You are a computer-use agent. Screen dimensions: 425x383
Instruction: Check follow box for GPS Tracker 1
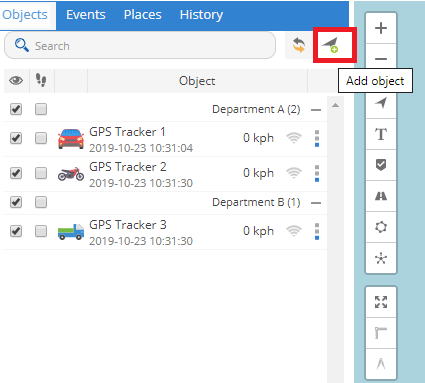click(41, 138)
